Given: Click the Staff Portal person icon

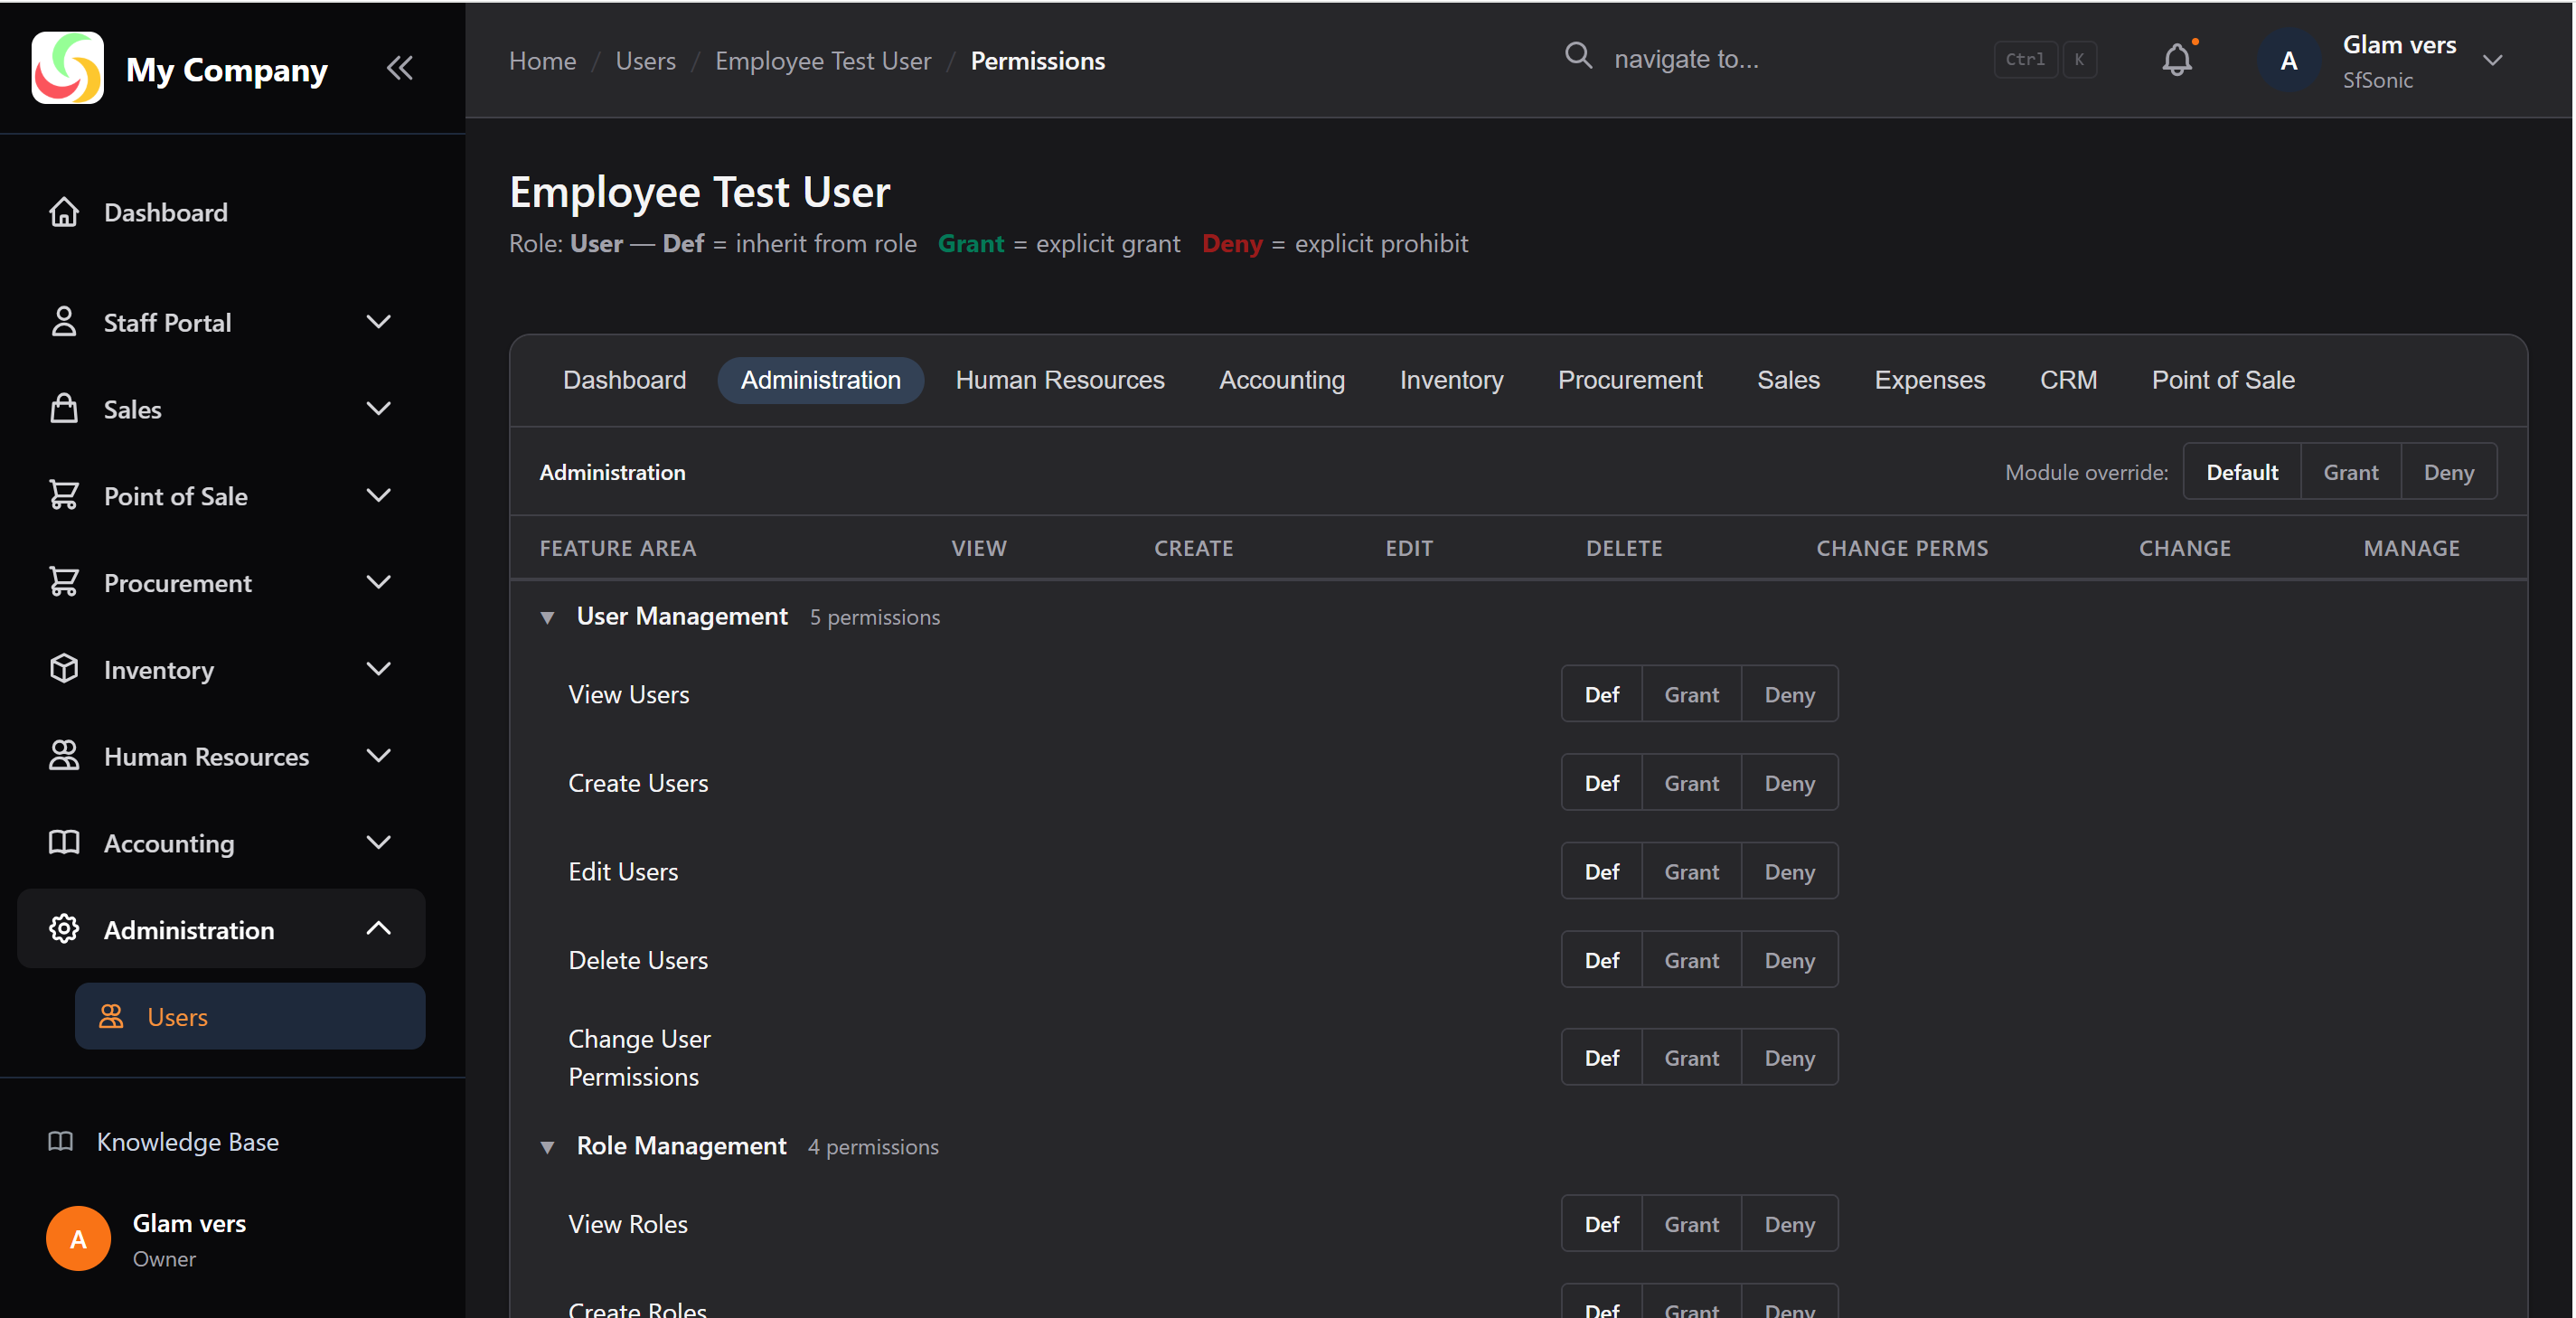Looking at the screenshot, I should tap(64, 322).
